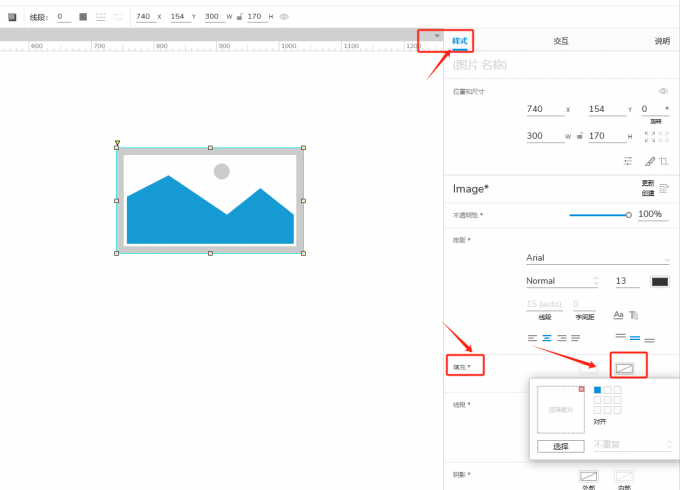Click the 更新 style link
Screen dimensions: 680x490
647,183
